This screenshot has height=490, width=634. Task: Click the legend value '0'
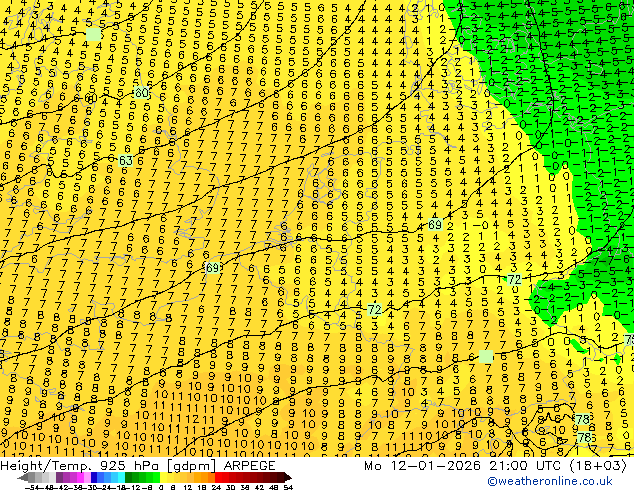click(161, 488)
